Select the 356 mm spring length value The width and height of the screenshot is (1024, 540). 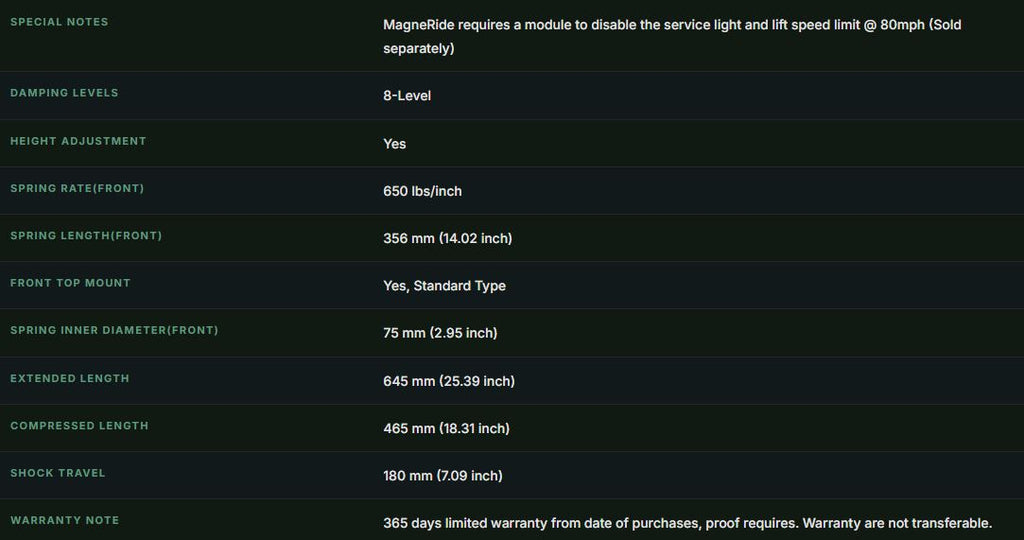(x=447, y=238)
